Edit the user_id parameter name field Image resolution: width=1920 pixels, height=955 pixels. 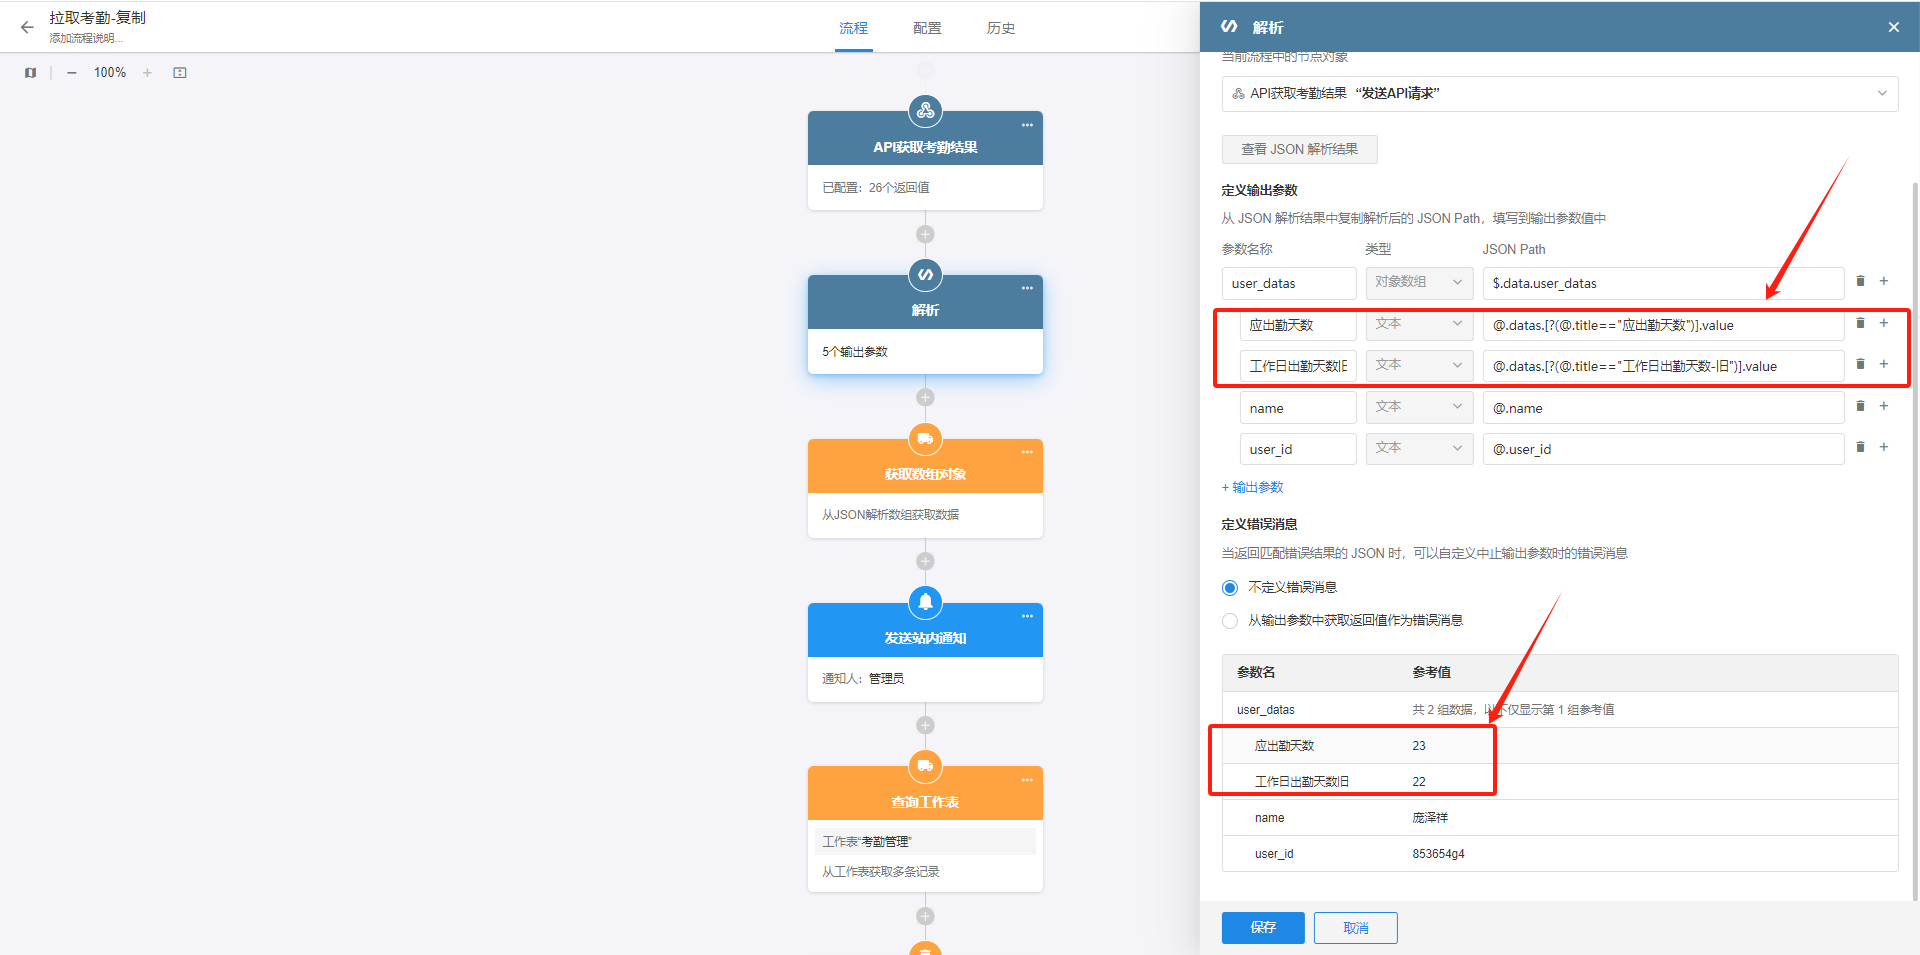1298,449
